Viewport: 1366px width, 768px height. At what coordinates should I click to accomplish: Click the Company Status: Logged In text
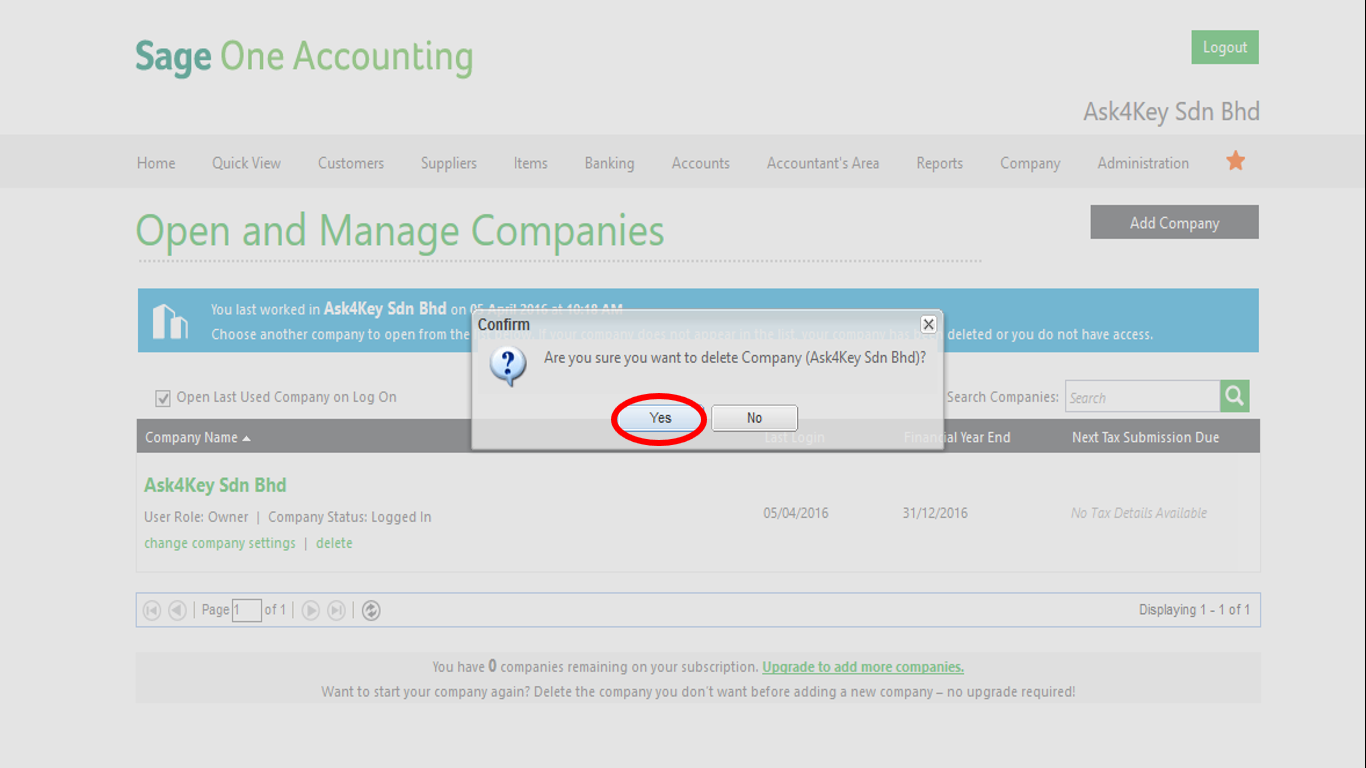[350, 517]
